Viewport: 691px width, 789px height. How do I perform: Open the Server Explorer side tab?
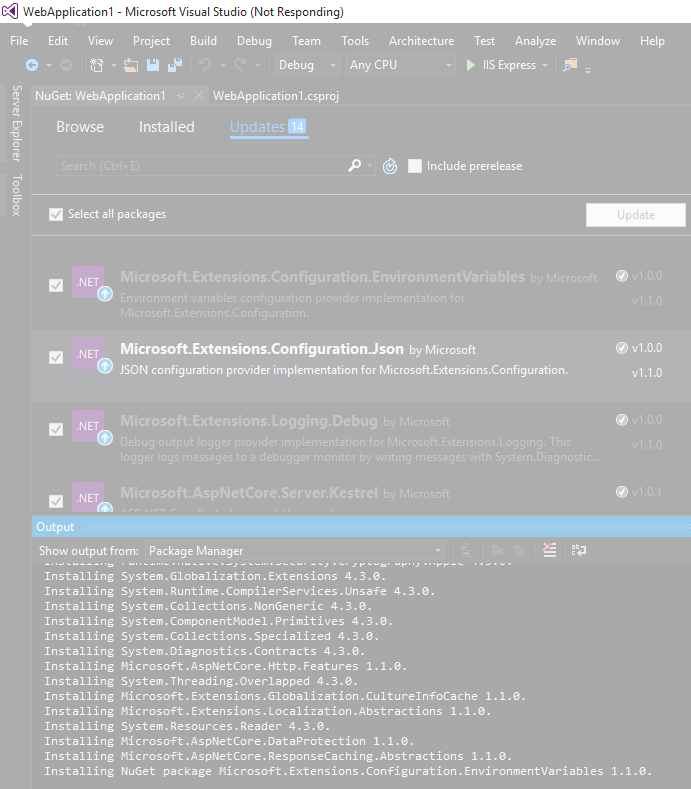point(17,123)
